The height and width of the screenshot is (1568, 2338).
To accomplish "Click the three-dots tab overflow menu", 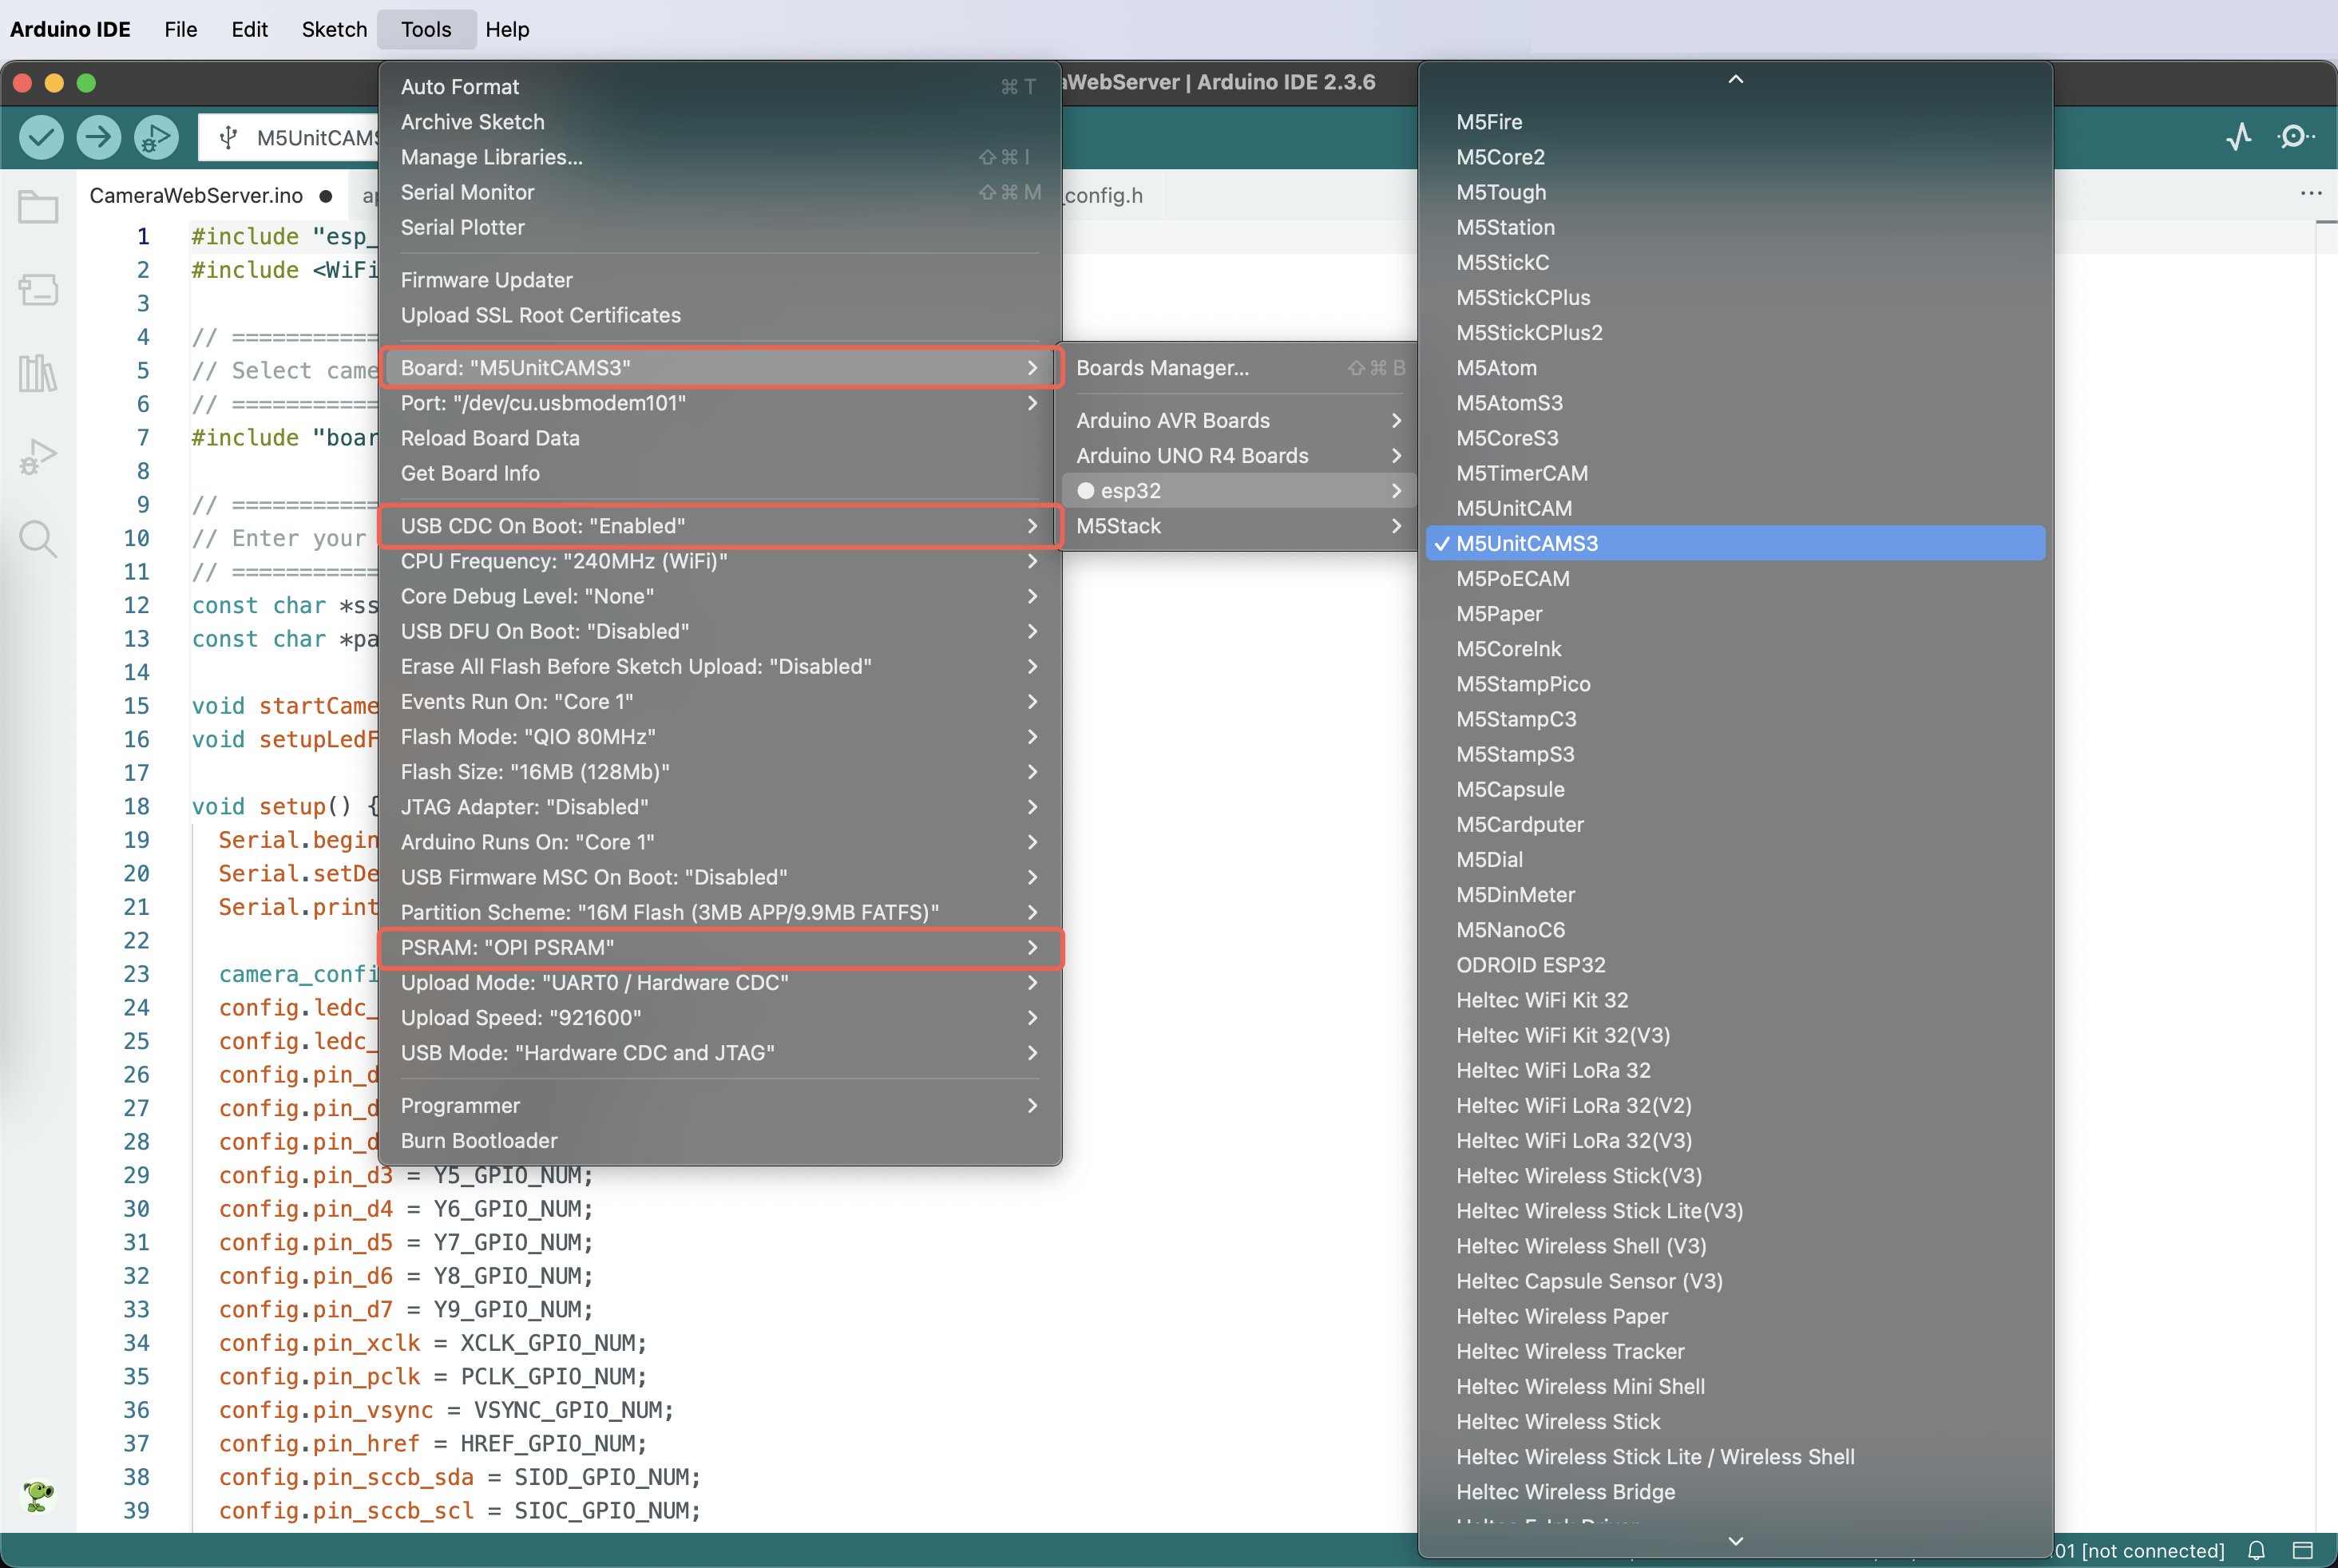I will coord(2311,193).
